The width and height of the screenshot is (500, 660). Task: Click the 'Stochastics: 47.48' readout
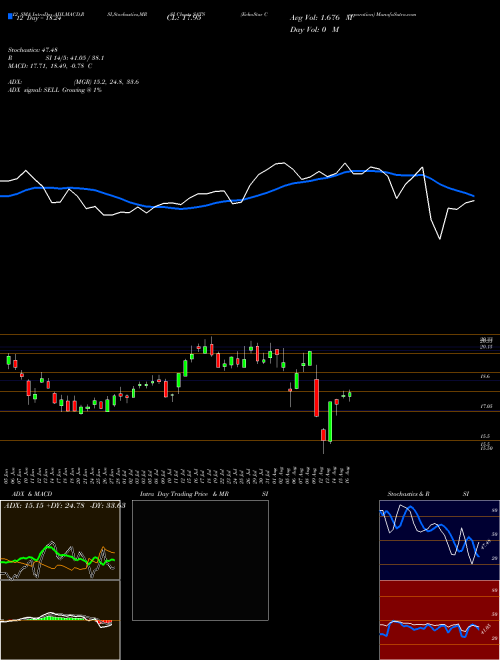pos(32,50)
